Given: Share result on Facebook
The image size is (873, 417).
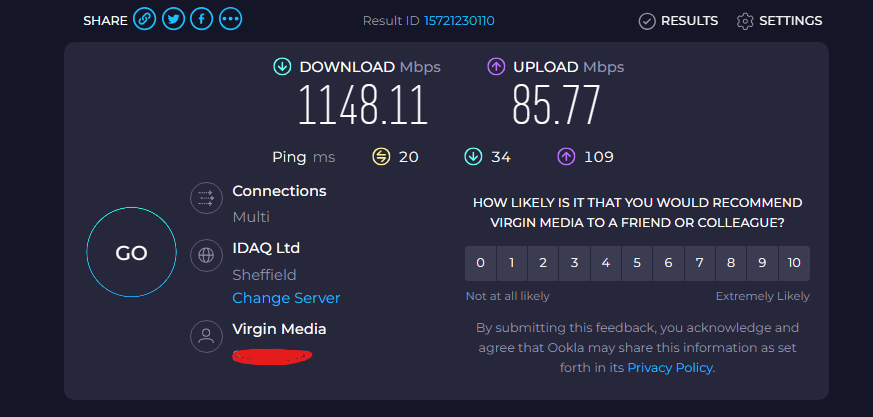Looking at the screenshot, I should pyautogui.click(x=202, y=20).
